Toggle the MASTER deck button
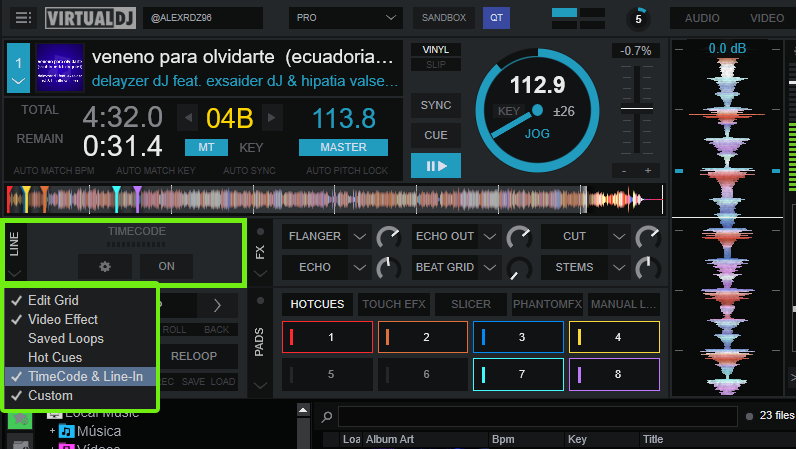799x449 pixels. pyautogui.click(x=343, y=147)
